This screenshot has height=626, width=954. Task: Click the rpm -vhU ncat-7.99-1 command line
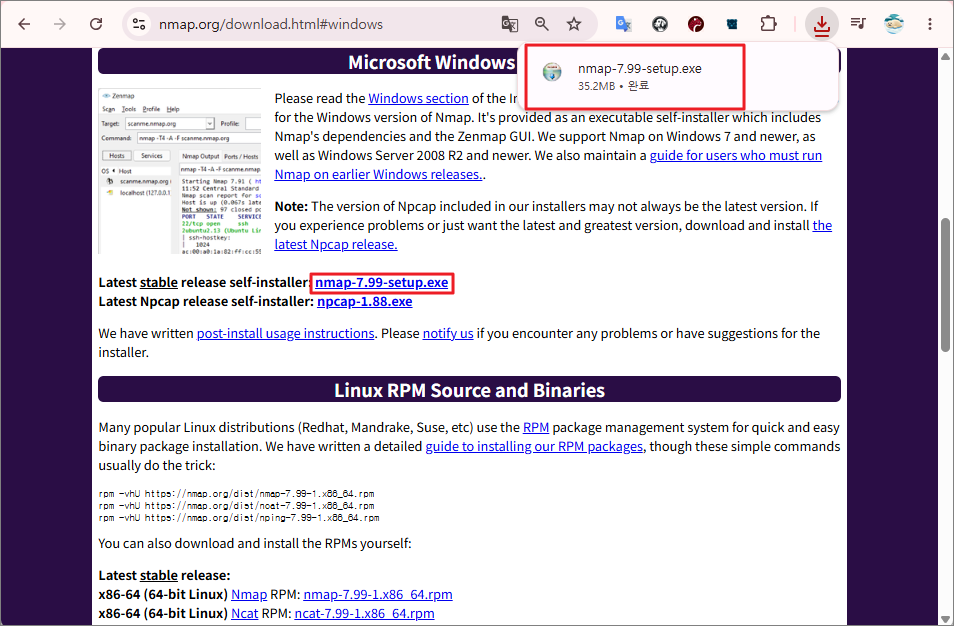click(x=236, y=506)
